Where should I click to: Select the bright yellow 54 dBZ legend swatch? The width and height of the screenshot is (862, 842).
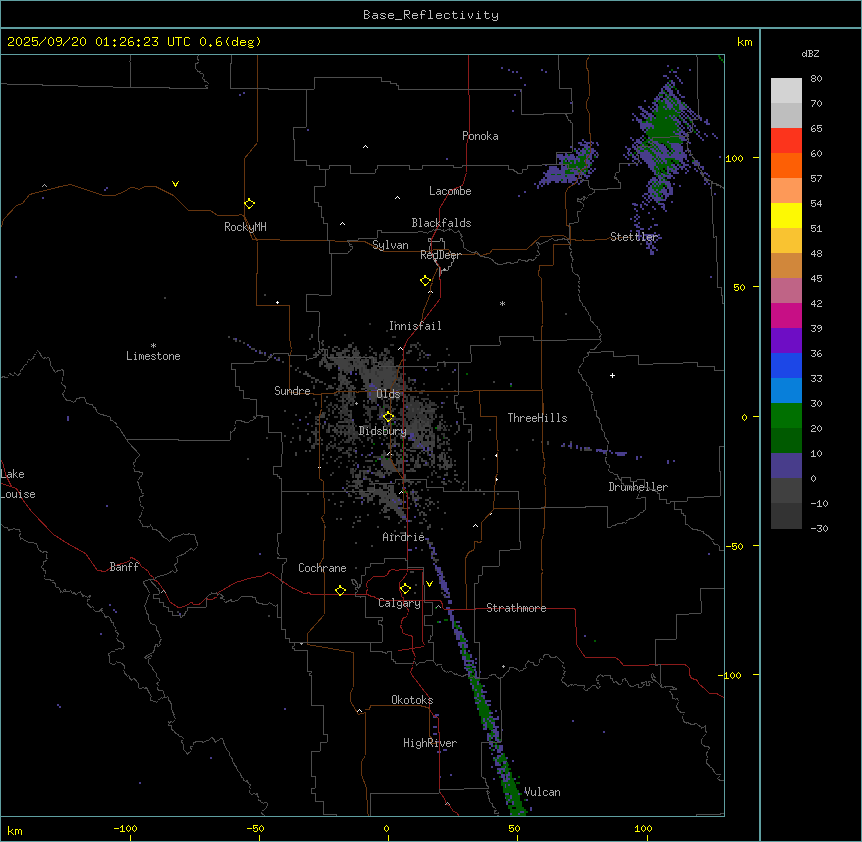click(x=786, y=215)
